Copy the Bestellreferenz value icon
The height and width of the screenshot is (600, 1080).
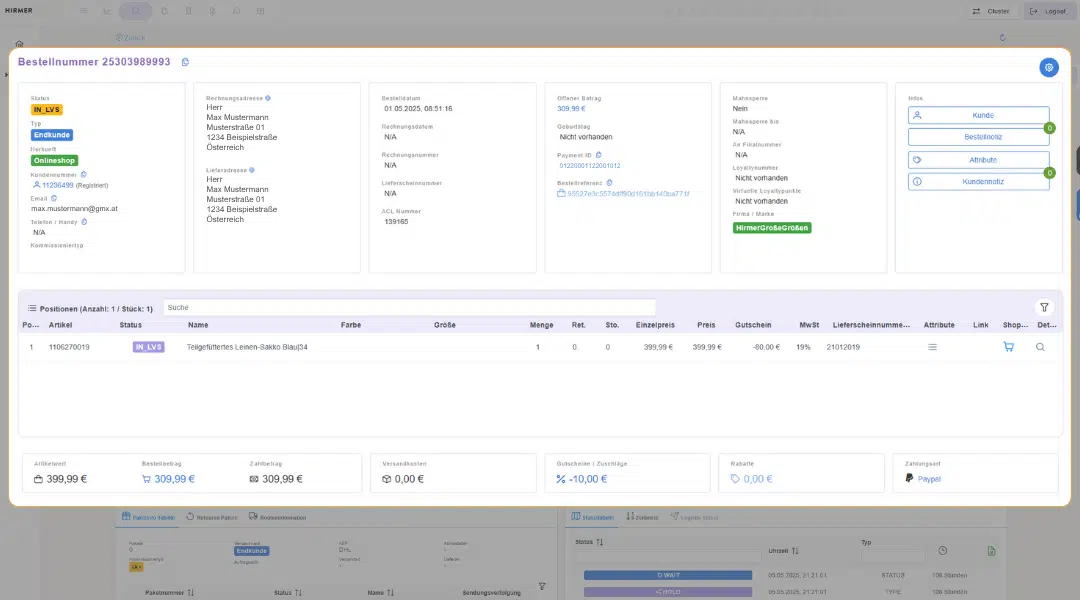(609, 183)
